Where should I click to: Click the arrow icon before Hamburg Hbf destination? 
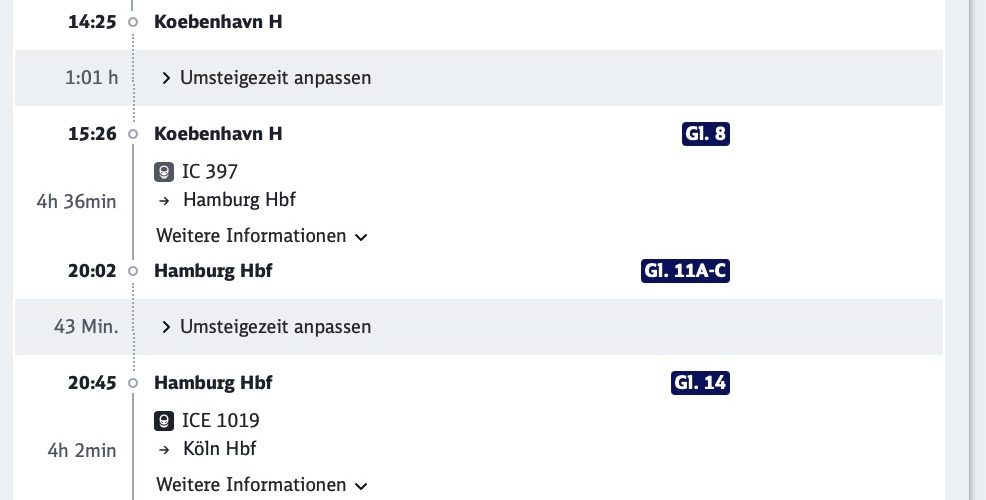click(164, 201)
